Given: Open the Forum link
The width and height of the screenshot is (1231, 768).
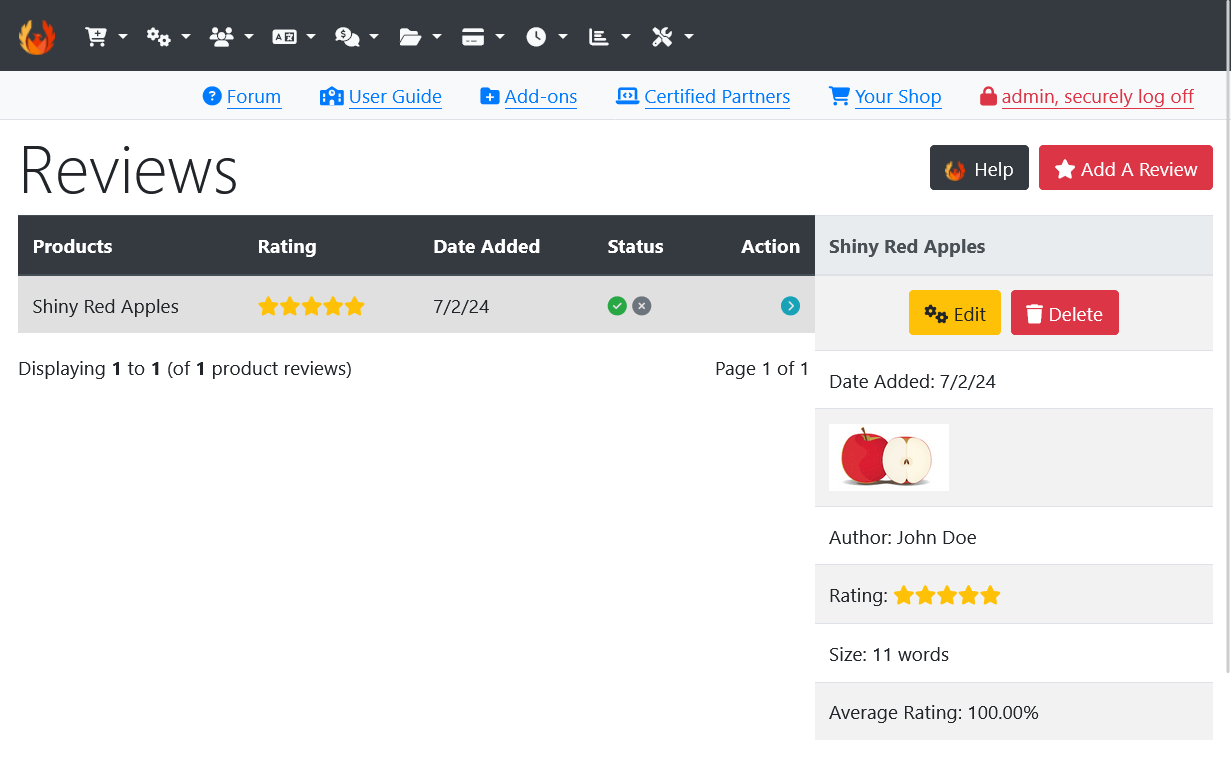Looking at the screenshot, I should [x=253, y=97].
